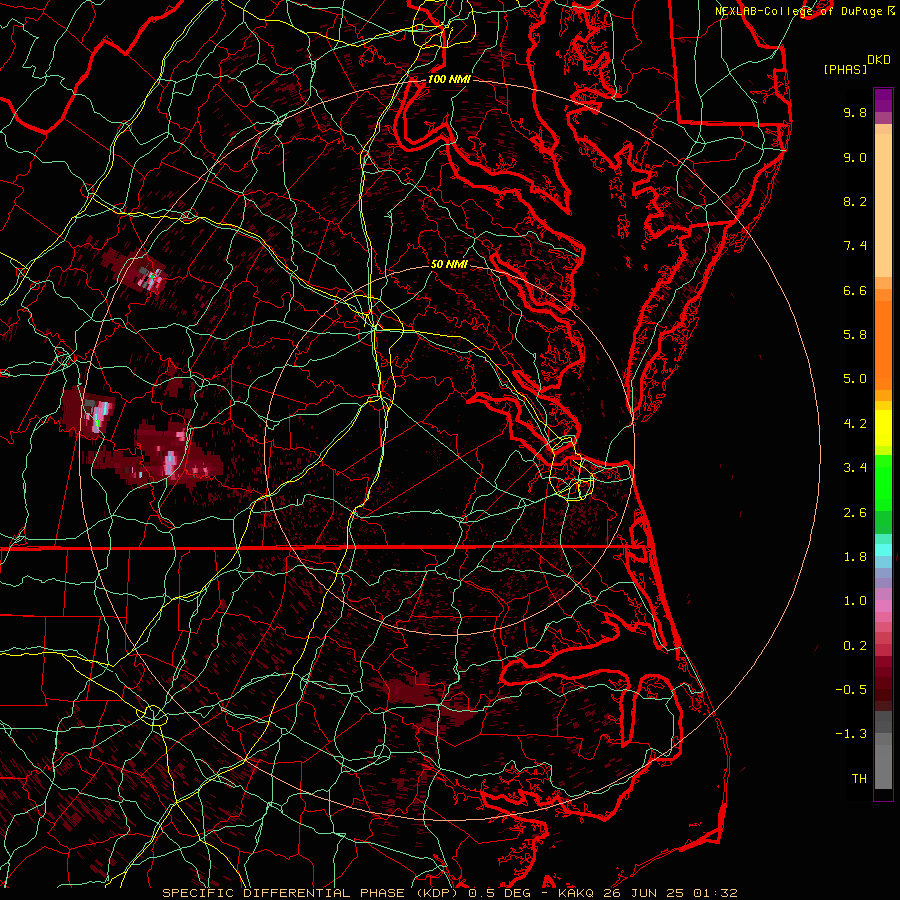Select the 3.4 scale value

(855, 468)
